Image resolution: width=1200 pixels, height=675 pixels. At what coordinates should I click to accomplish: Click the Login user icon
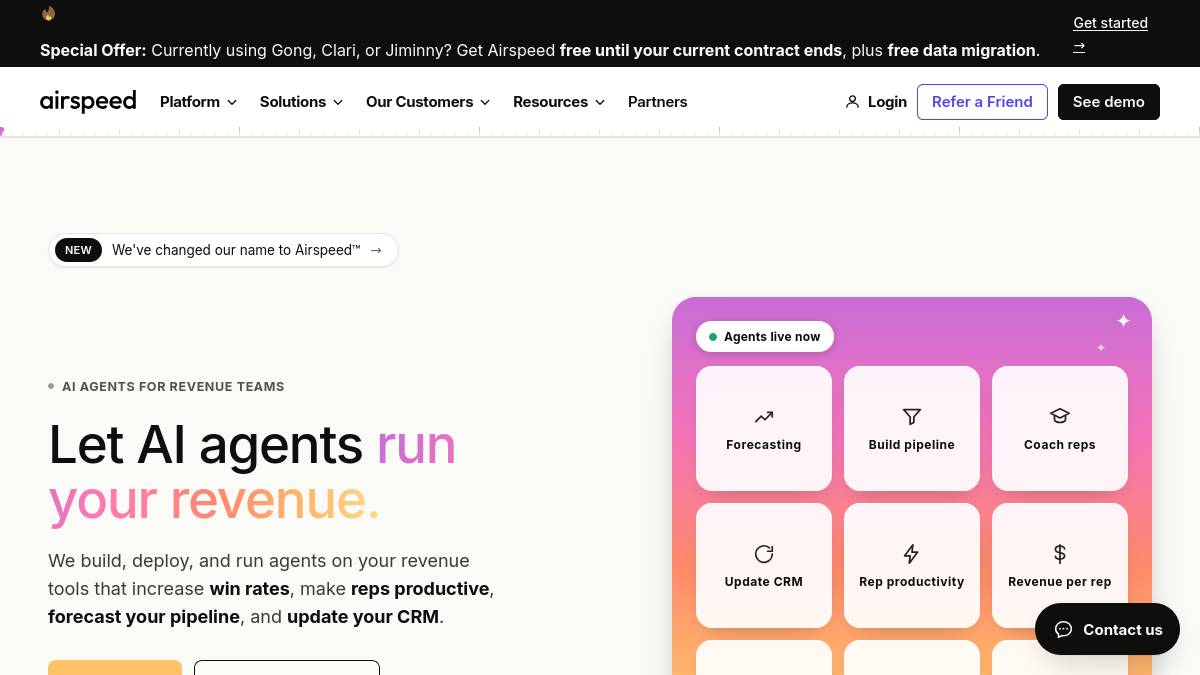point(852,102)
